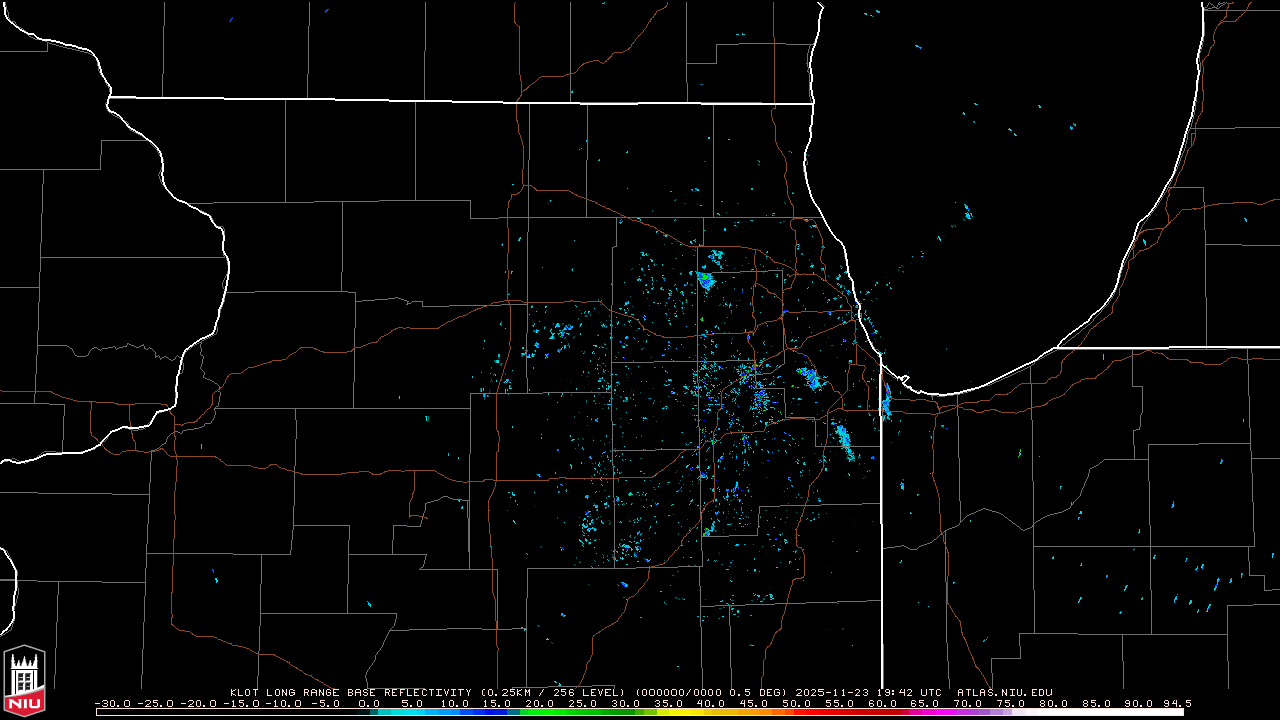Click the NIU castle logo
The image size is (1280, 720).
click(24, 680)
